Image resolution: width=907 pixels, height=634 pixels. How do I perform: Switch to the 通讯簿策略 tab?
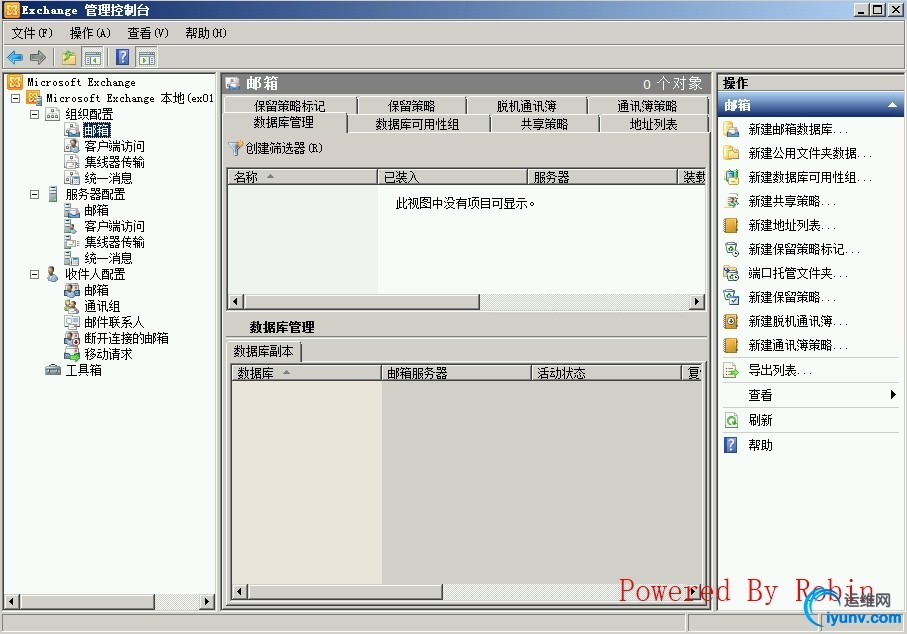[647, 106]
